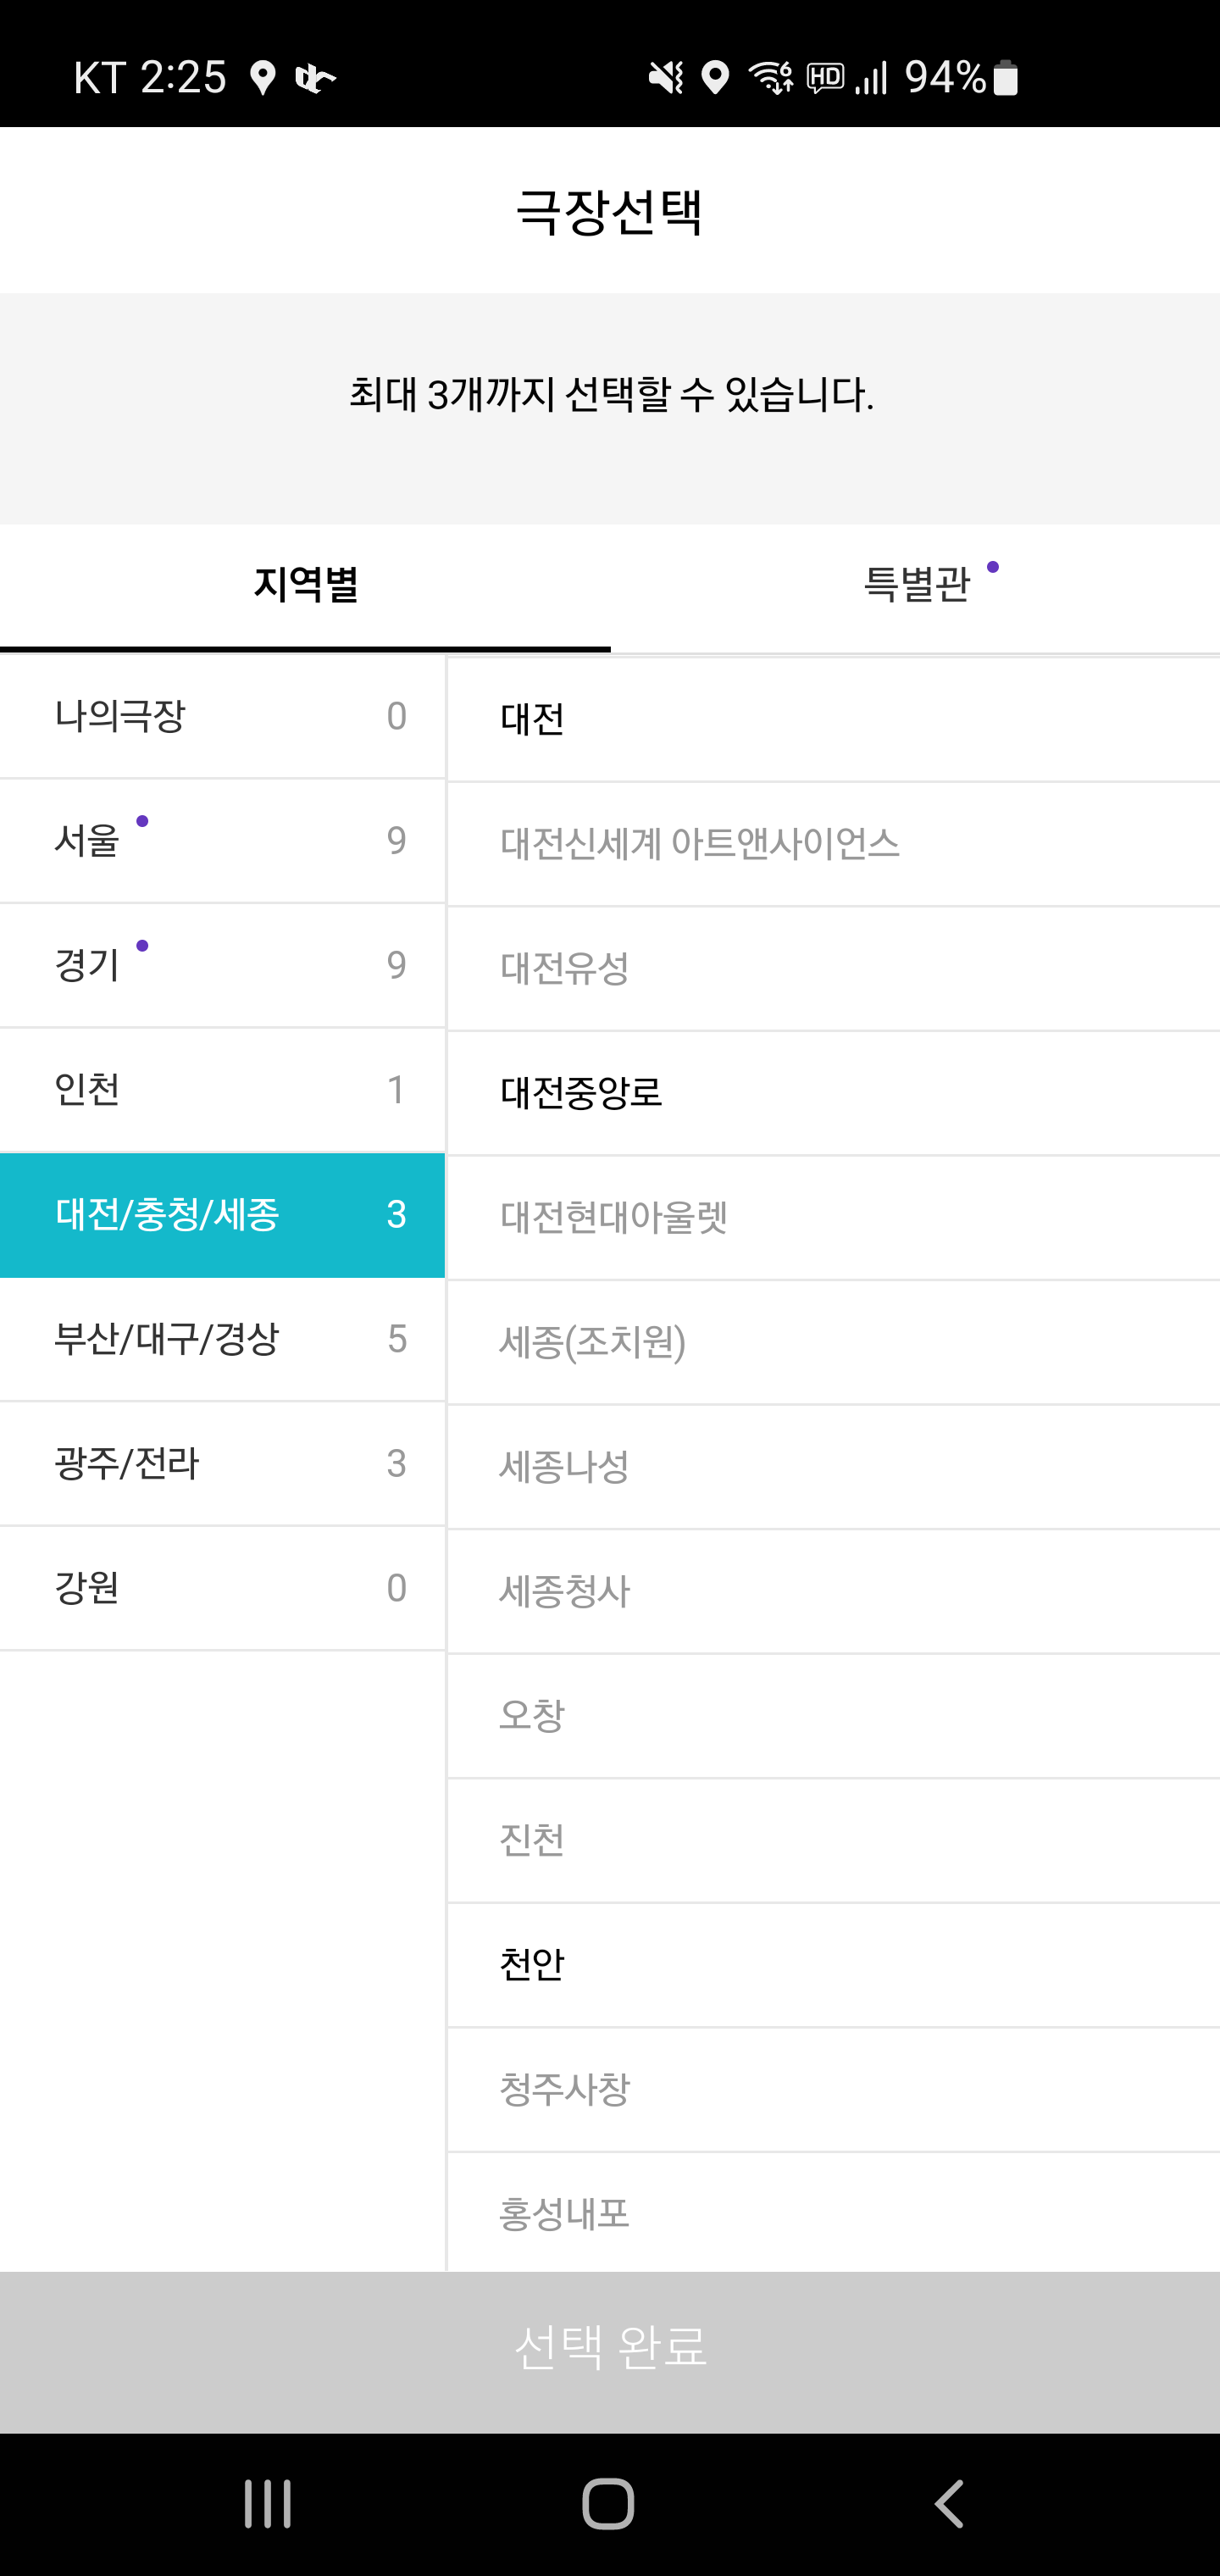
Task: Tap the battery icon in status bar
Action: 1006,78
